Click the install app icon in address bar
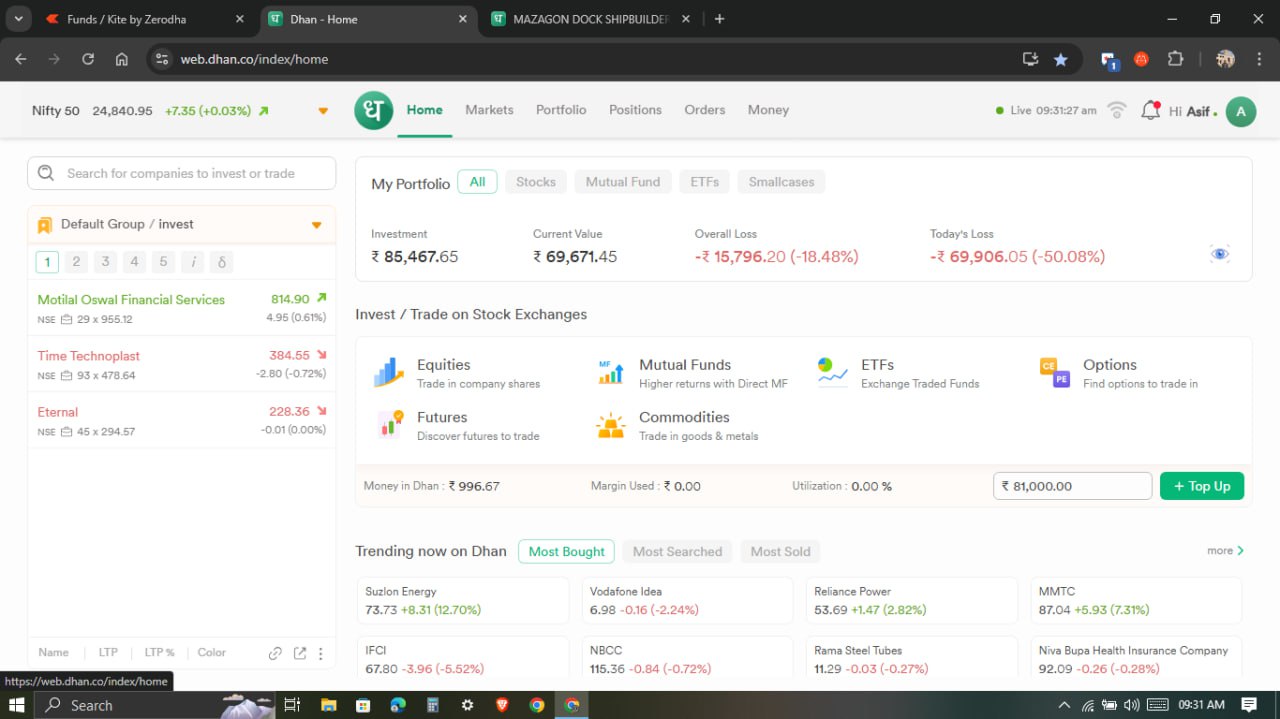The image size is (1280, 719). point(1030,59)
